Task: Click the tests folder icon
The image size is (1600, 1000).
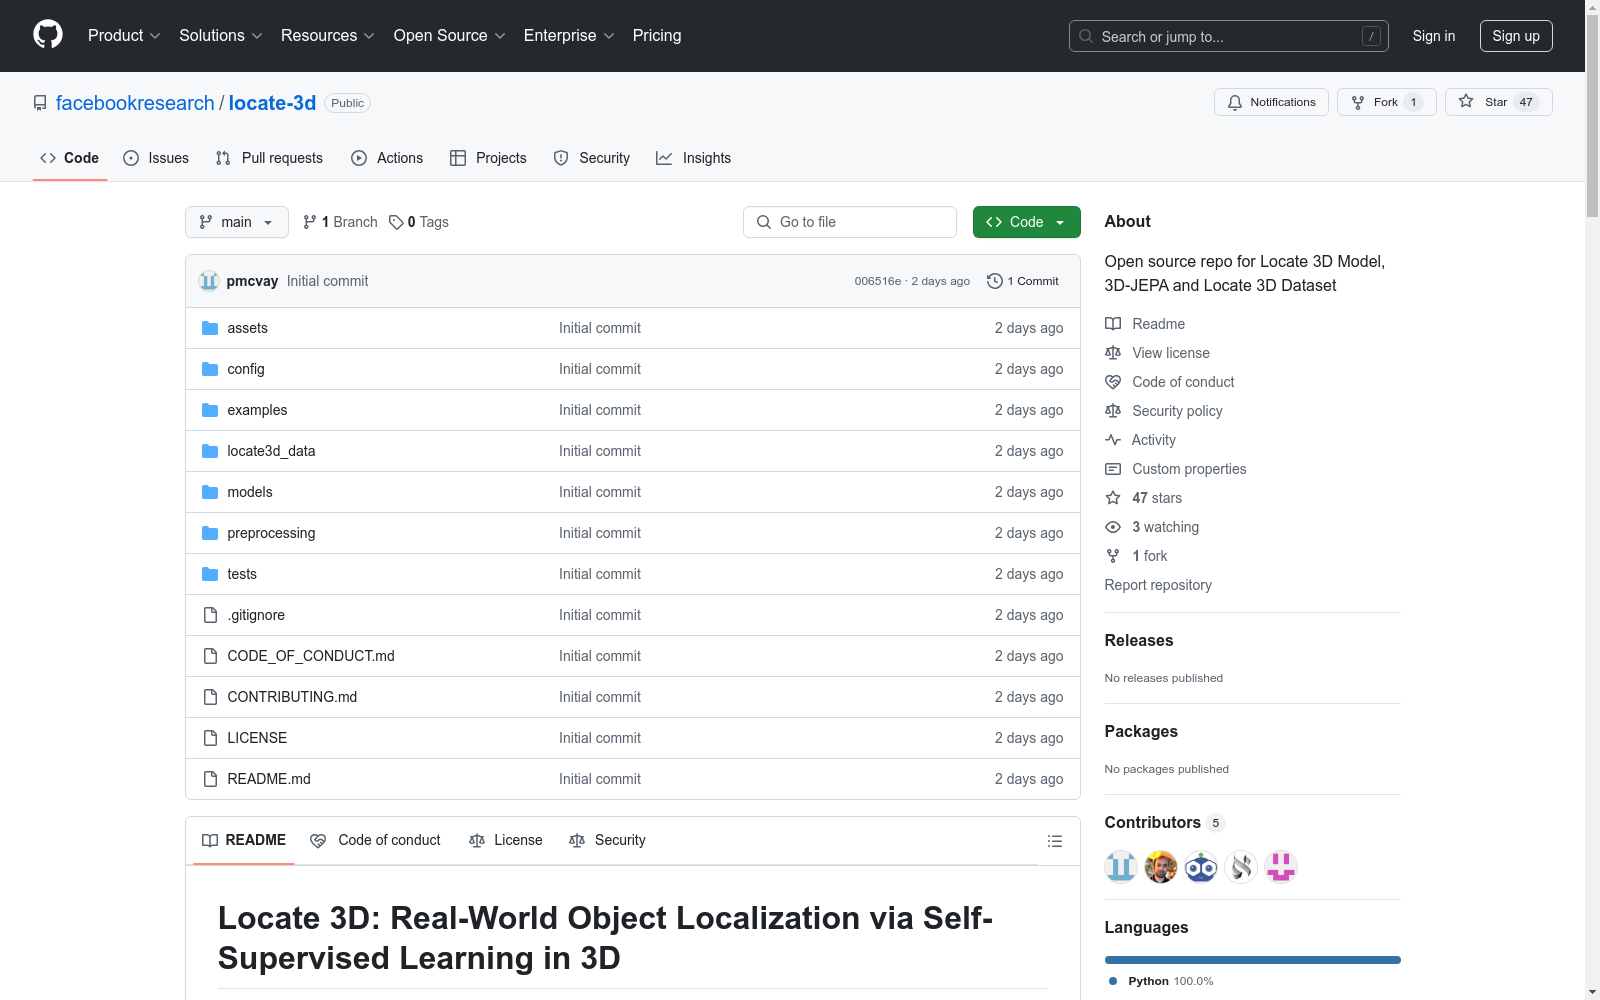Action: 210,574
